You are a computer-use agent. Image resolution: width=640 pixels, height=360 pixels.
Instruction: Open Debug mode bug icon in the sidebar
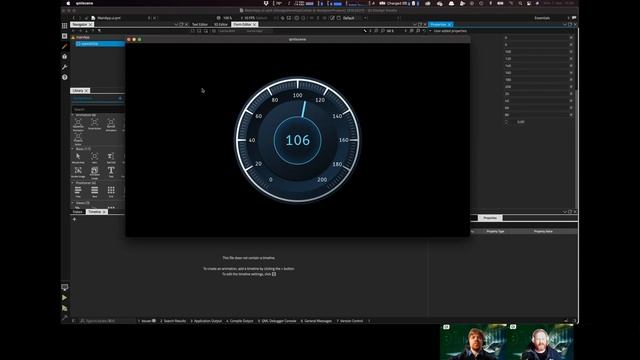64,56
